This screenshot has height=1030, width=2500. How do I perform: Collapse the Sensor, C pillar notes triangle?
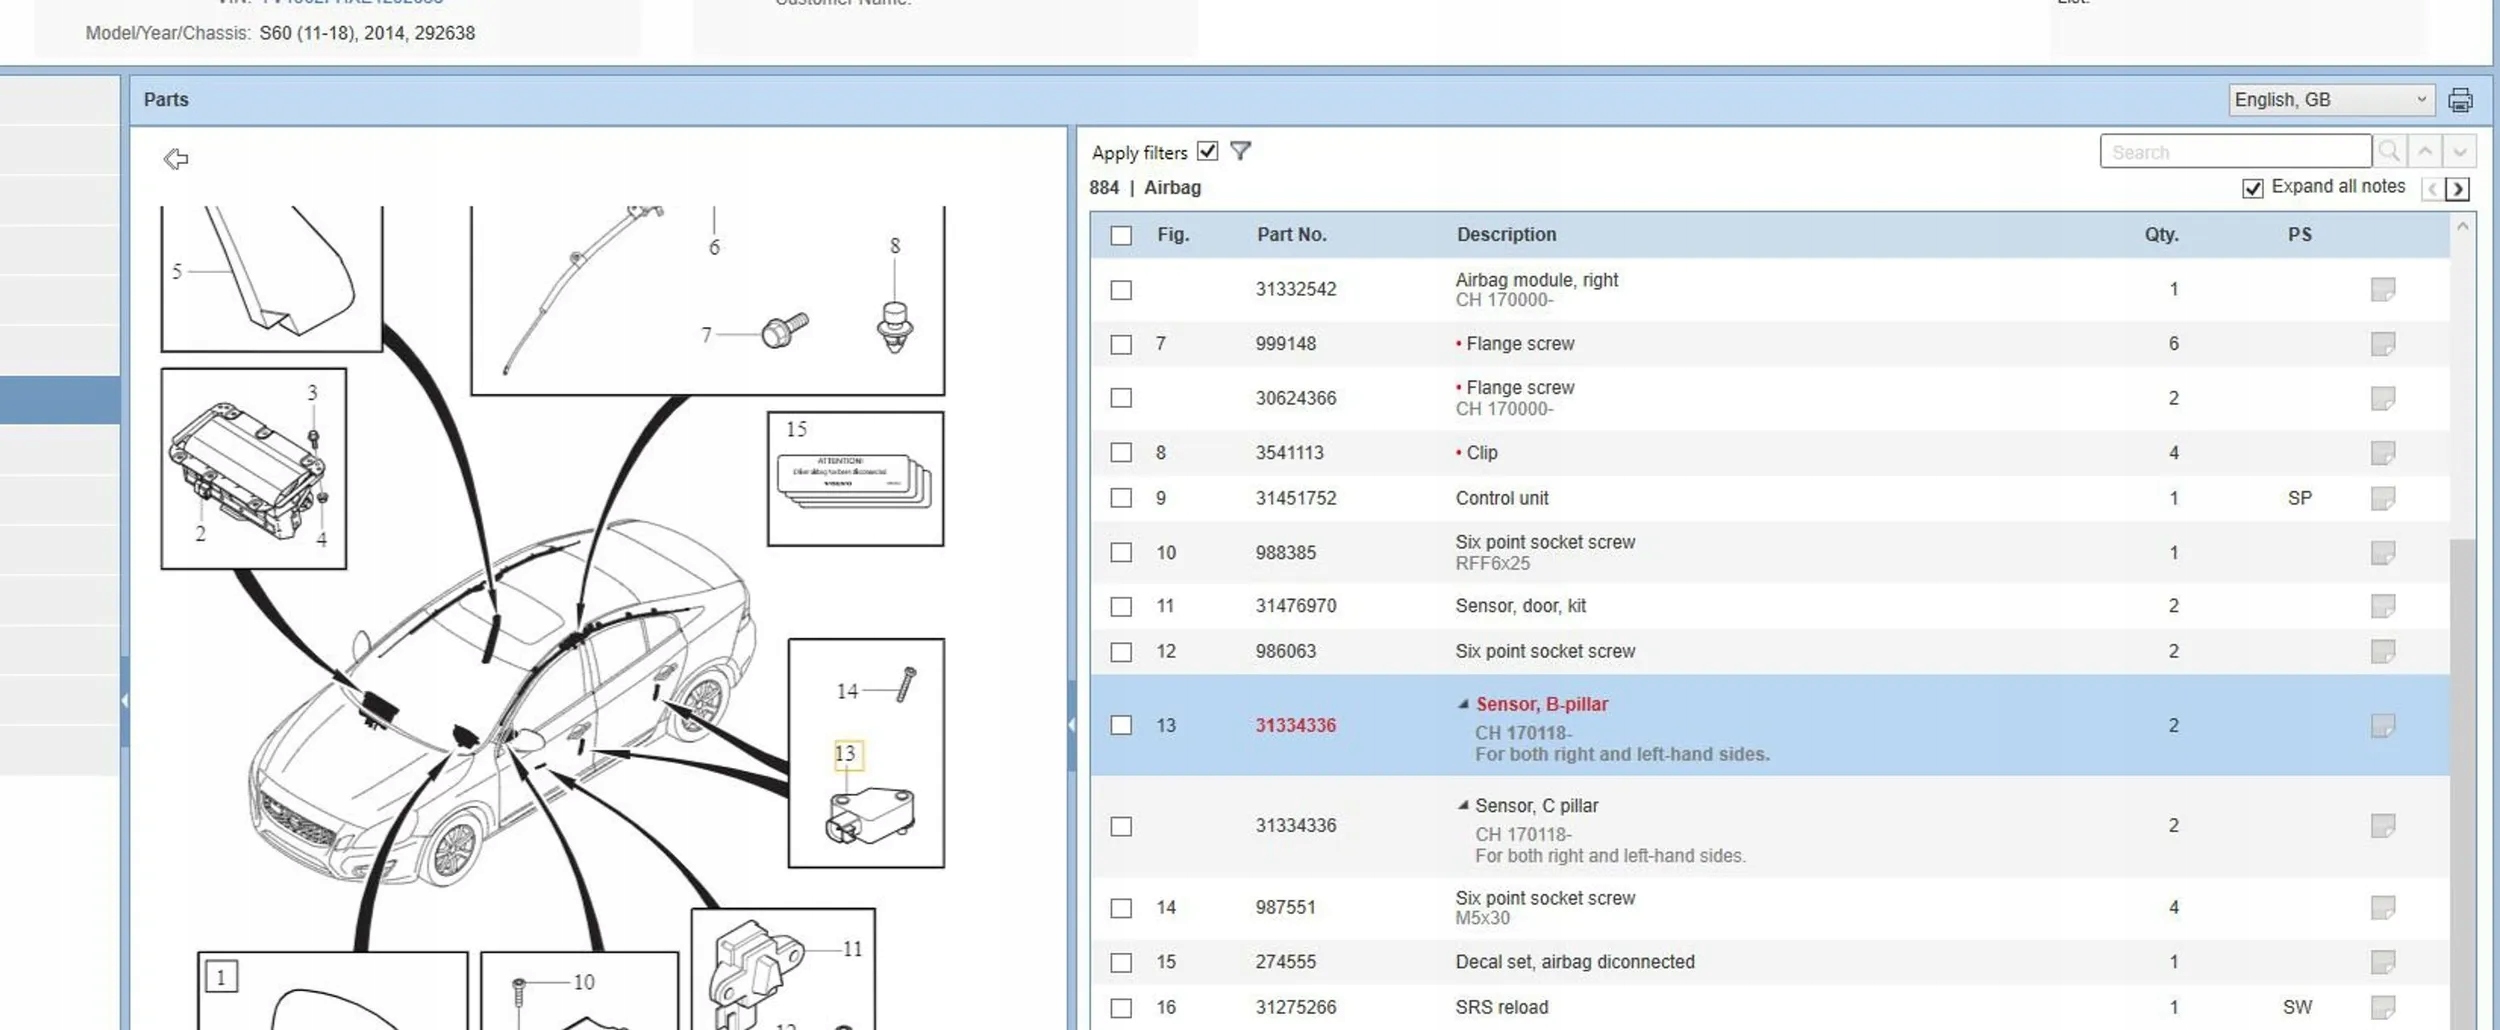1463,805
